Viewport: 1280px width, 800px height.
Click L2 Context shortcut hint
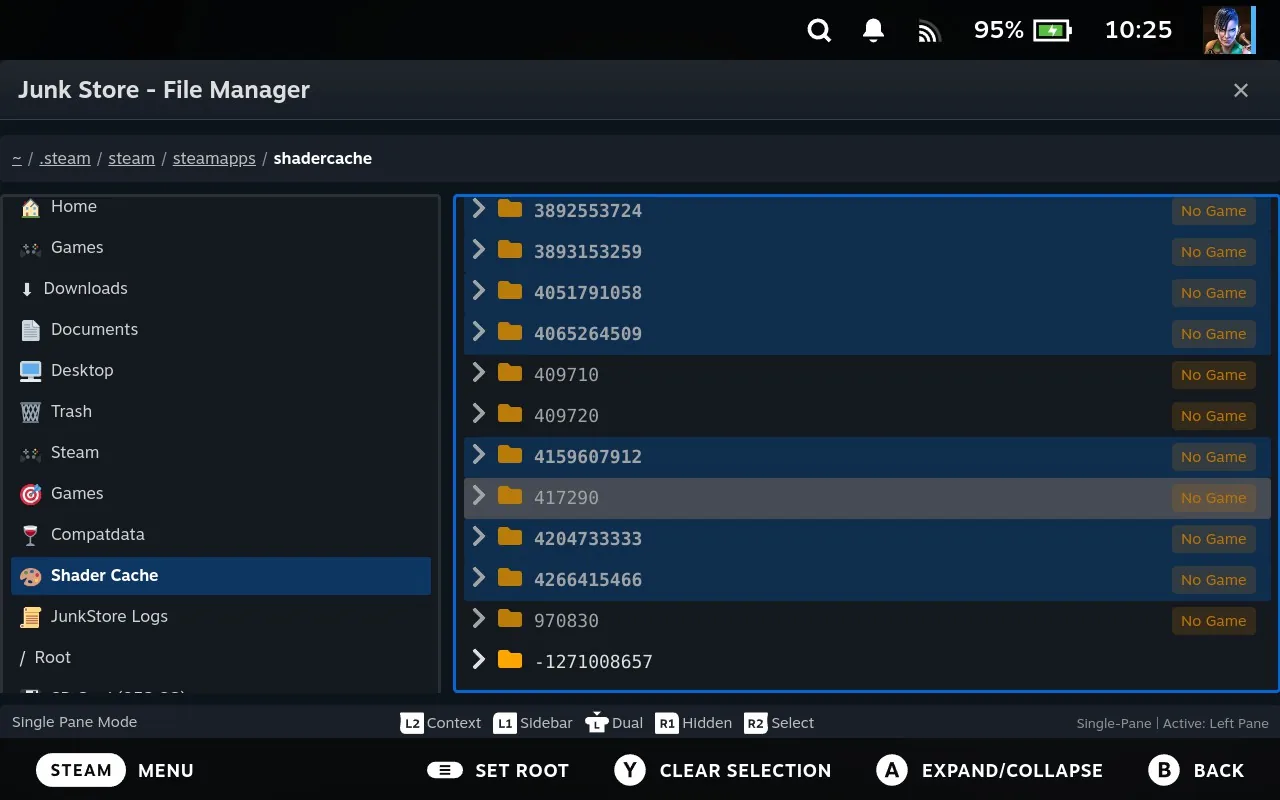441,723
